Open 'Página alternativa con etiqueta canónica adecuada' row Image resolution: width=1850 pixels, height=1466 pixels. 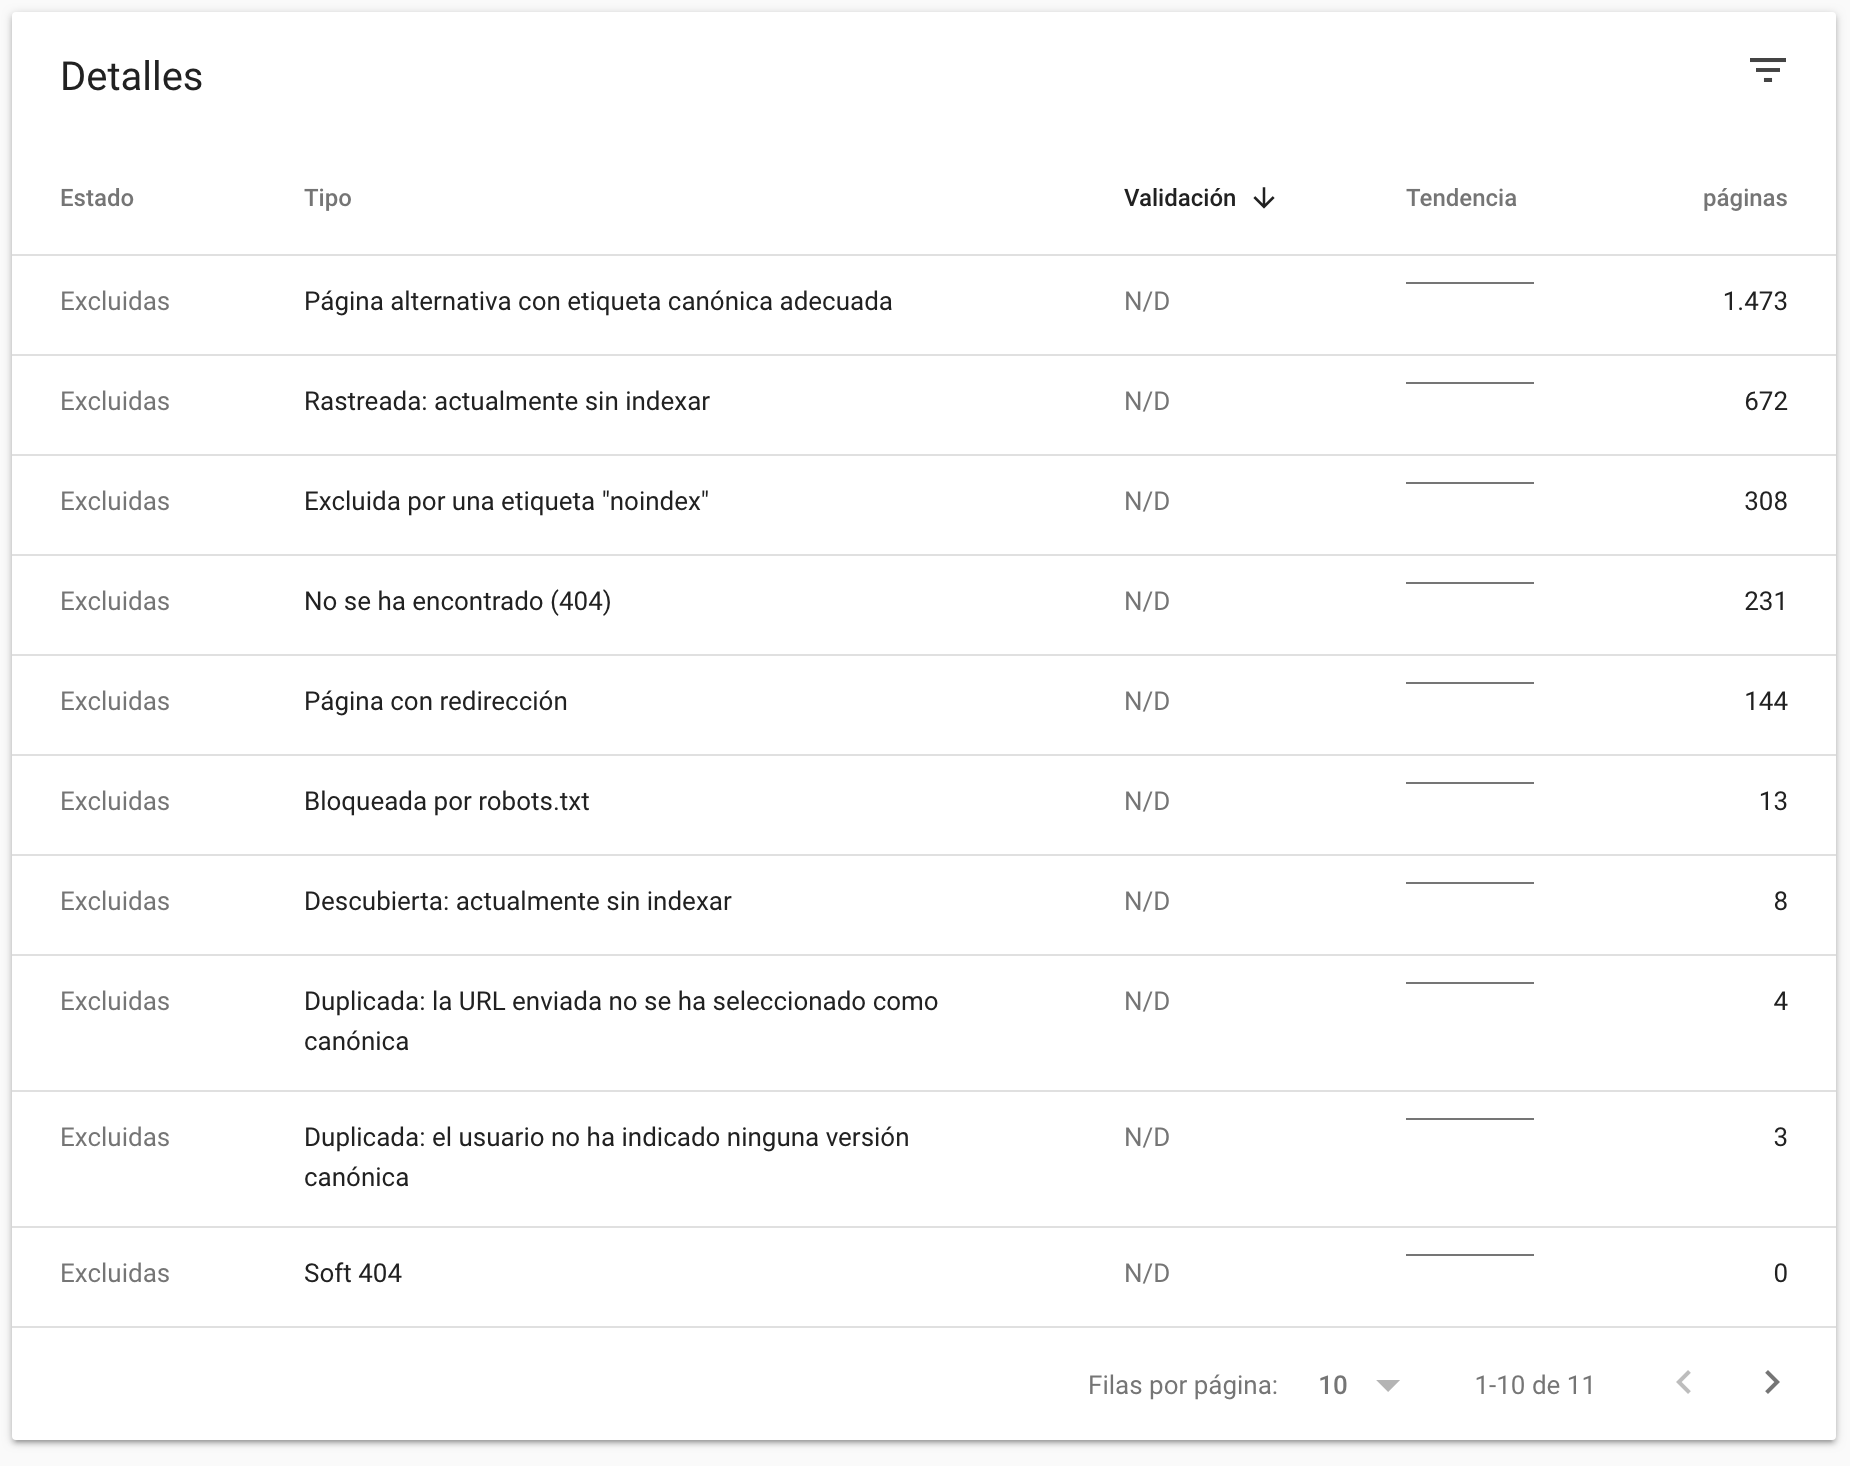[x=597, y=301]
